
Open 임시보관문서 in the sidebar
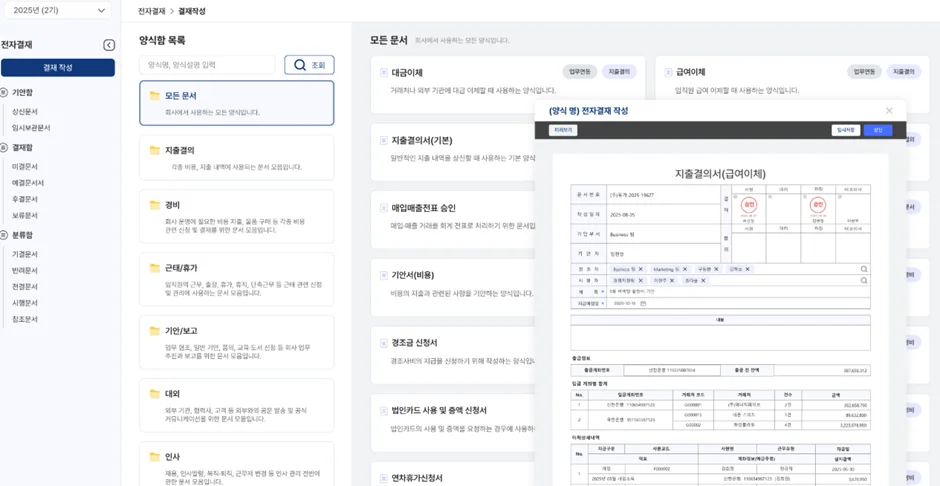pyautogui.click(x=31, y=128)
